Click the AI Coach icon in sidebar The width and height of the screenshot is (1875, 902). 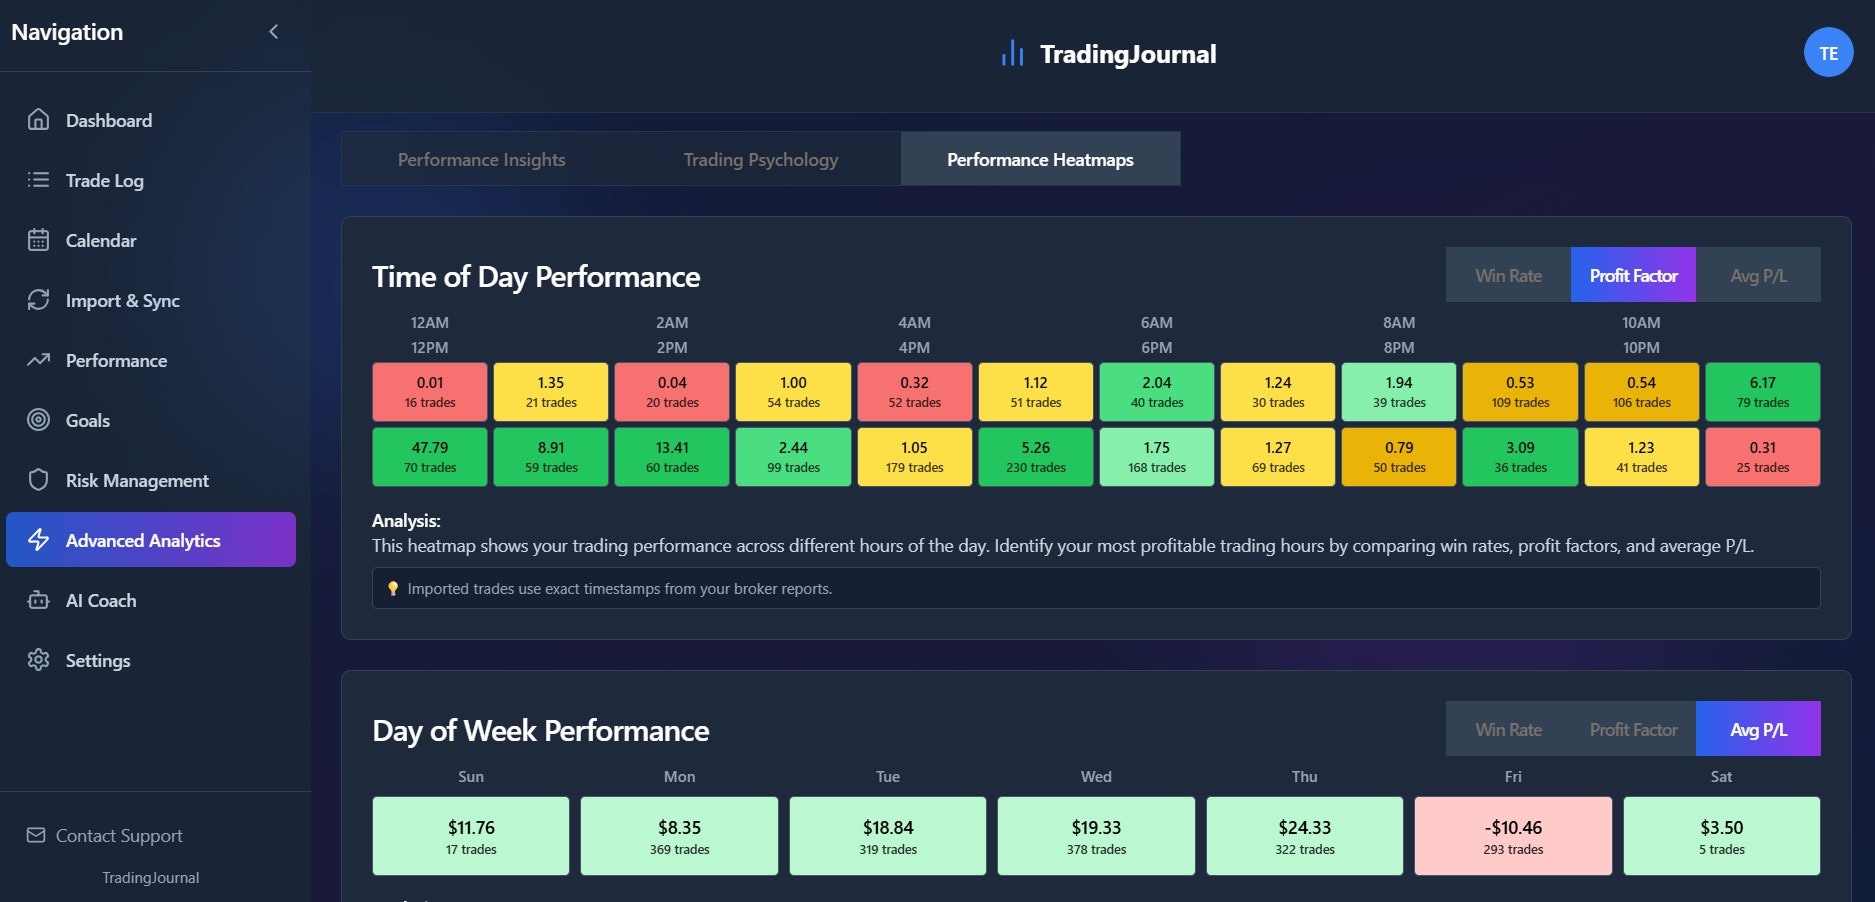(x=37, y=600)
